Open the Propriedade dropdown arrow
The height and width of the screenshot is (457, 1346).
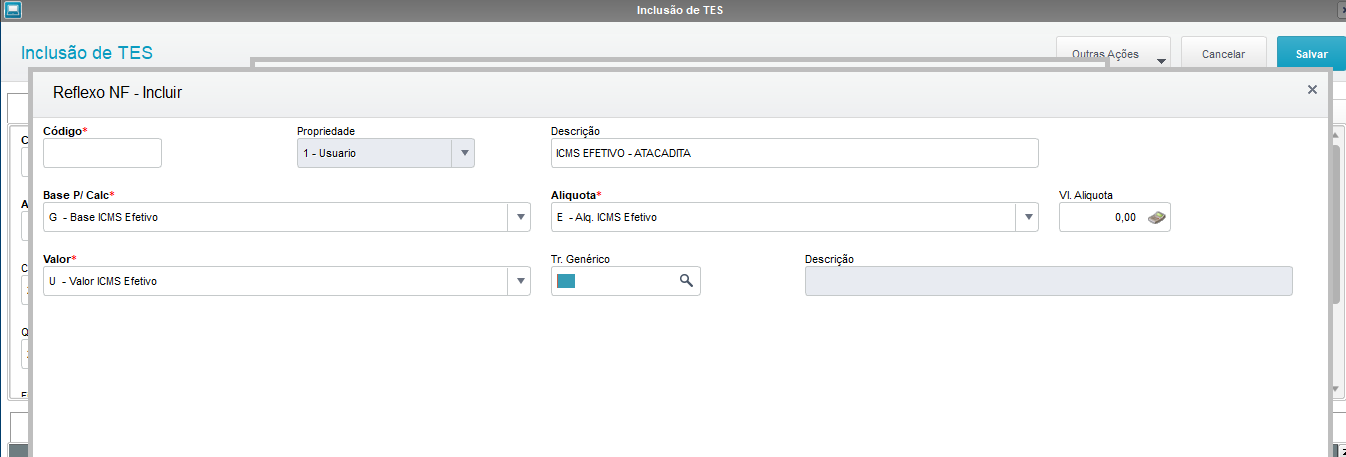[x=463, y=153]
